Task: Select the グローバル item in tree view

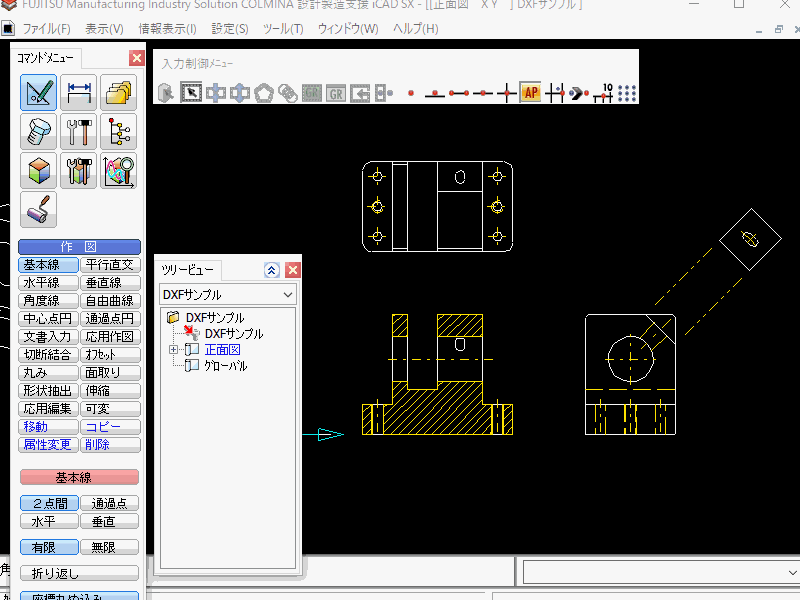Action: point(225,366)
